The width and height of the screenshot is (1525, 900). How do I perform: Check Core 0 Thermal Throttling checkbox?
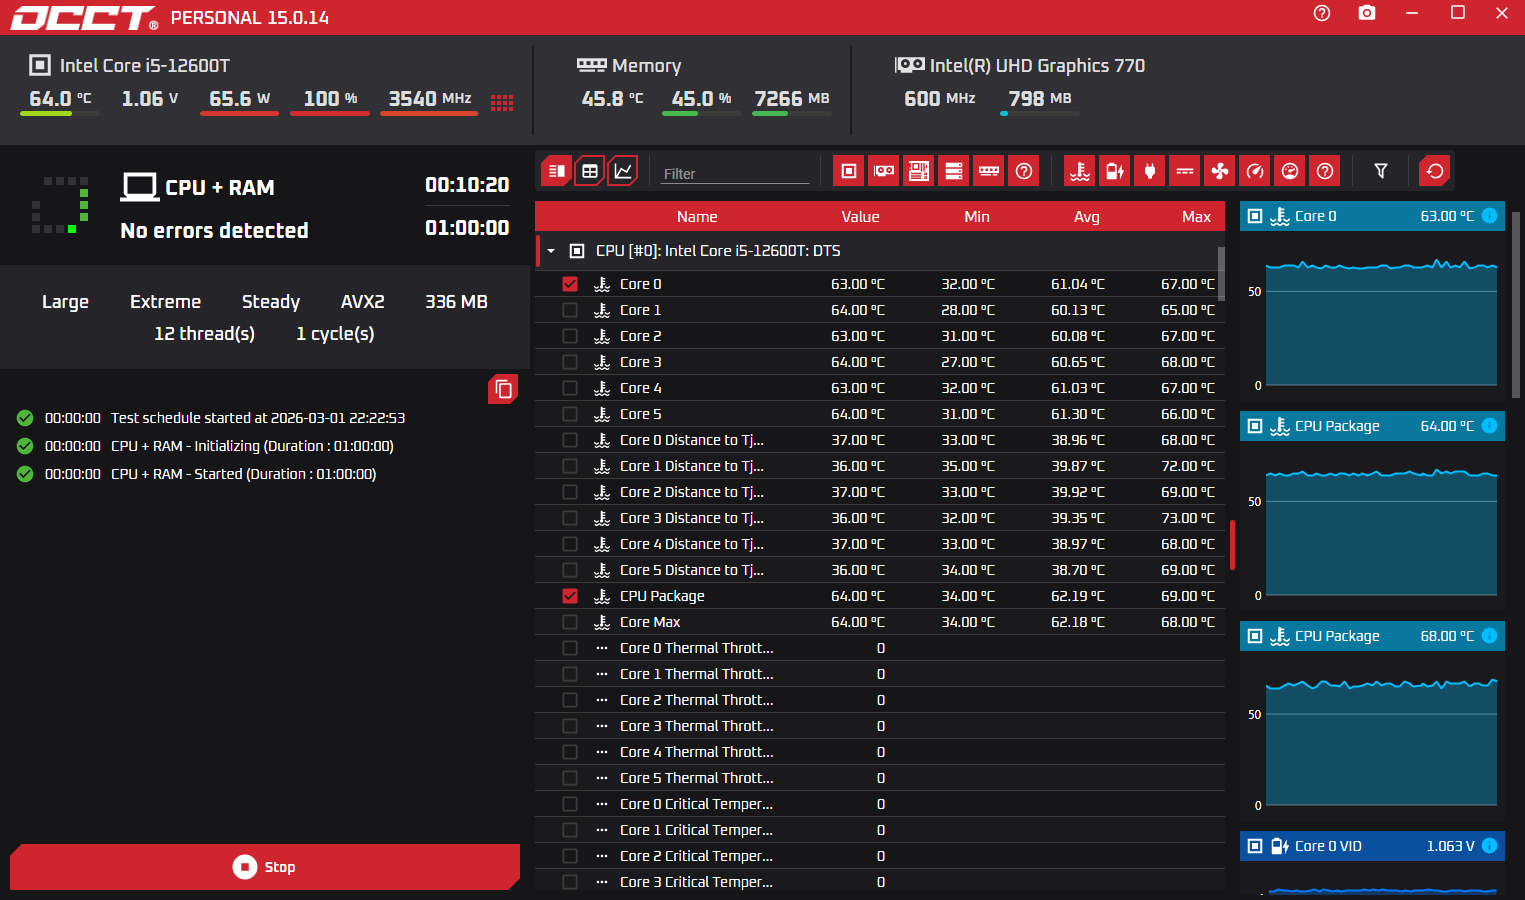(x=570, y=648)
